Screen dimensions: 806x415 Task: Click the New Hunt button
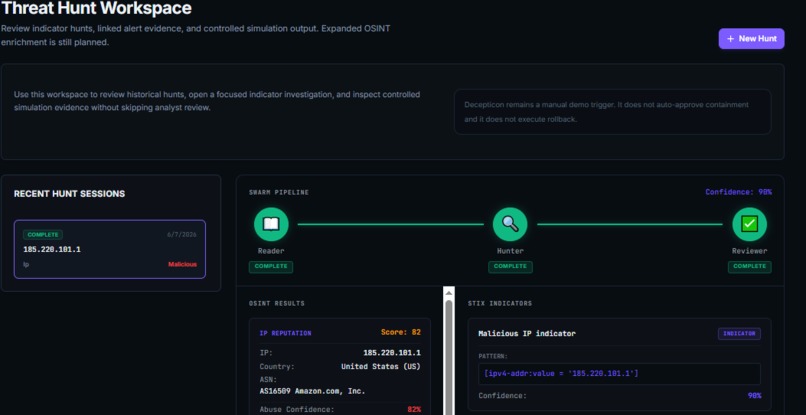pos(751,39)
